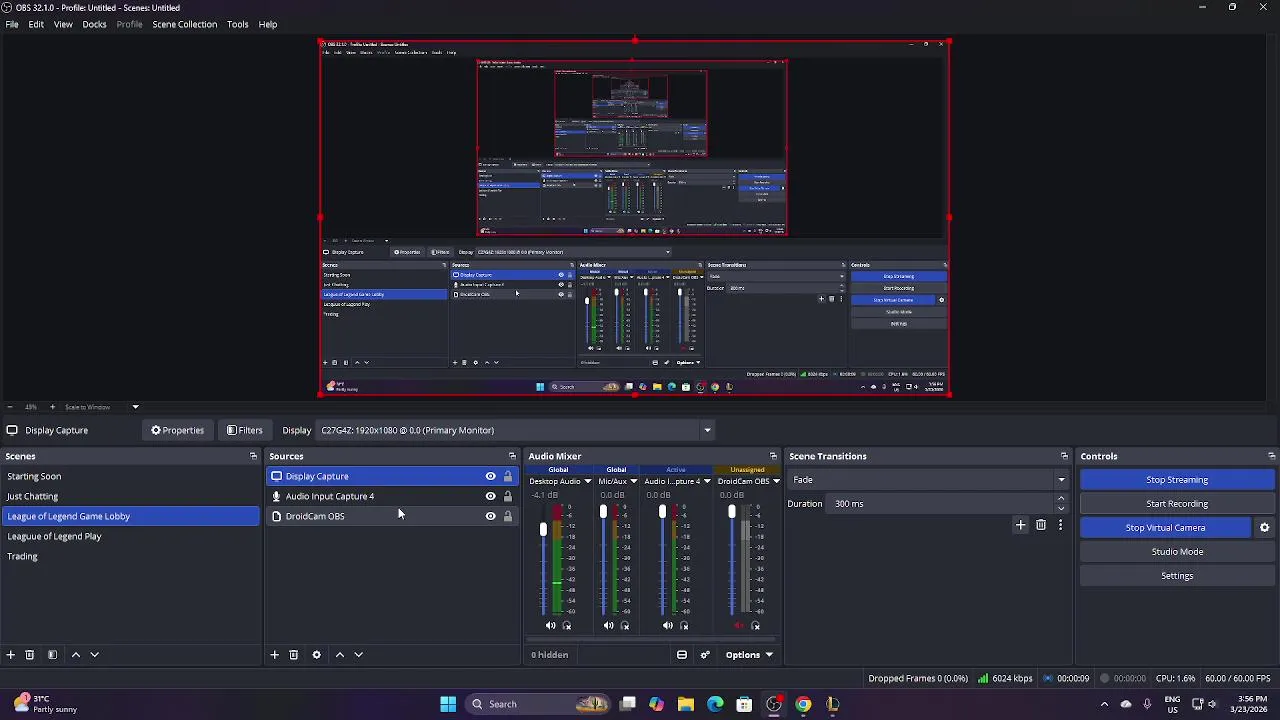Open source Filters button
The width and height of the screenshot is (1280, 720).
pos(244,430)
